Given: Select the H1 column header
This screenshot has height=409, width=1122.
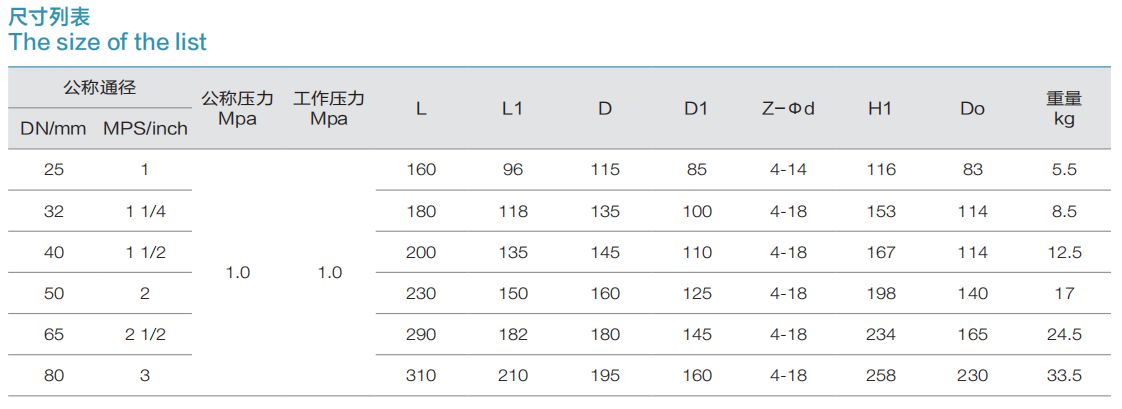Looking at the screenshot, I should tap(880, 109).
